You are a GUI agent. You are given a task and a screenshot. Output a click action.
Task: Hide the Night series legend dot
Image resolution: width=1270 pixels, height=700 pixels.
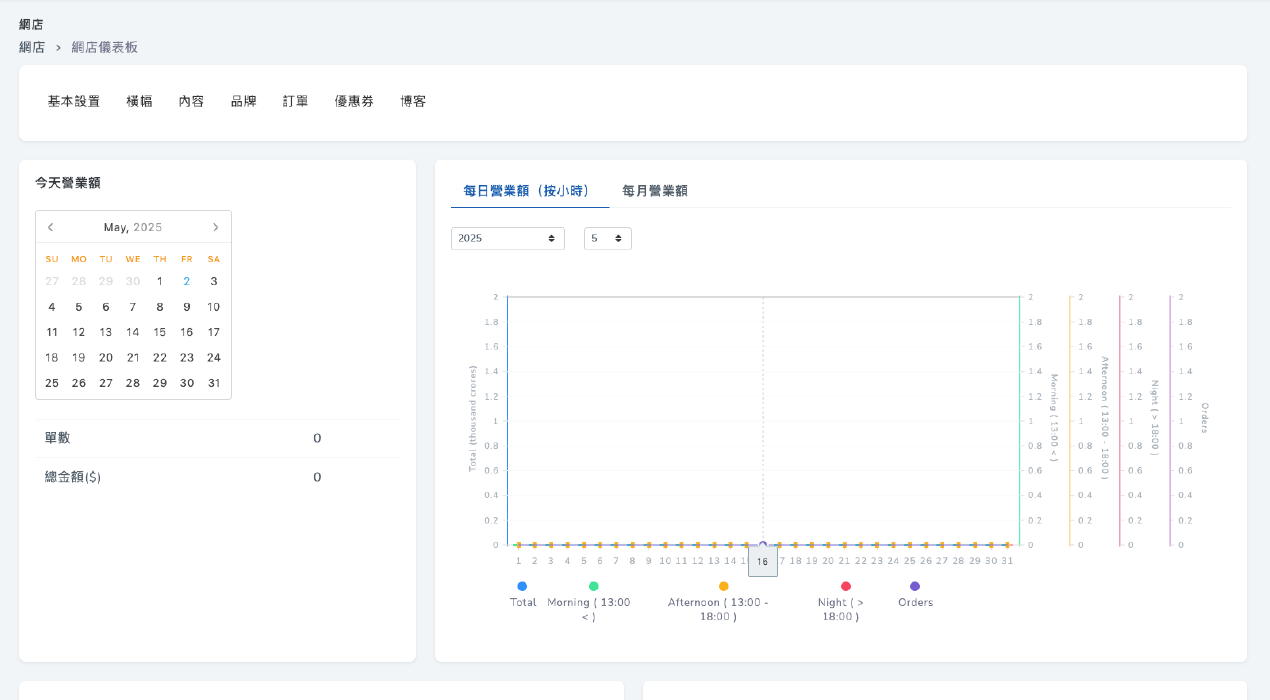(x=845, y=586)
